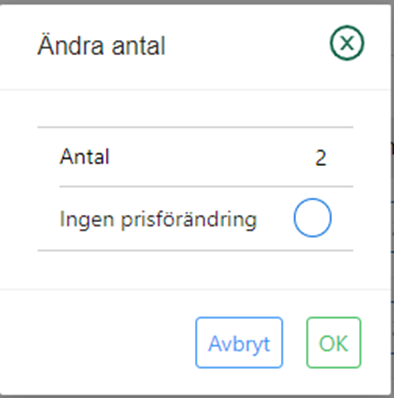The image size is (394, 398).
Task: Click the blue bordered Avbryt button
Action: click(x=239, y=343)
